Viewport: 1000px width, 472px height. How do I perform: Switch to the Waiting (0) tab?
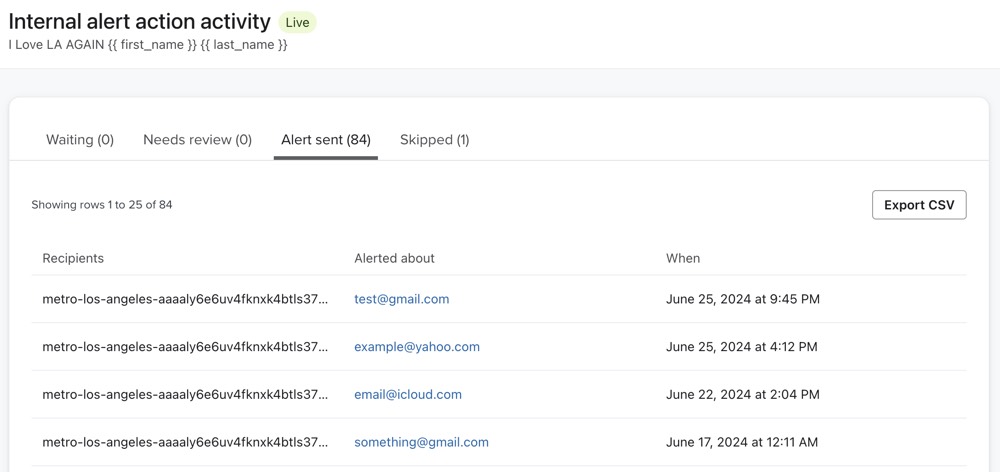(80, 140)
